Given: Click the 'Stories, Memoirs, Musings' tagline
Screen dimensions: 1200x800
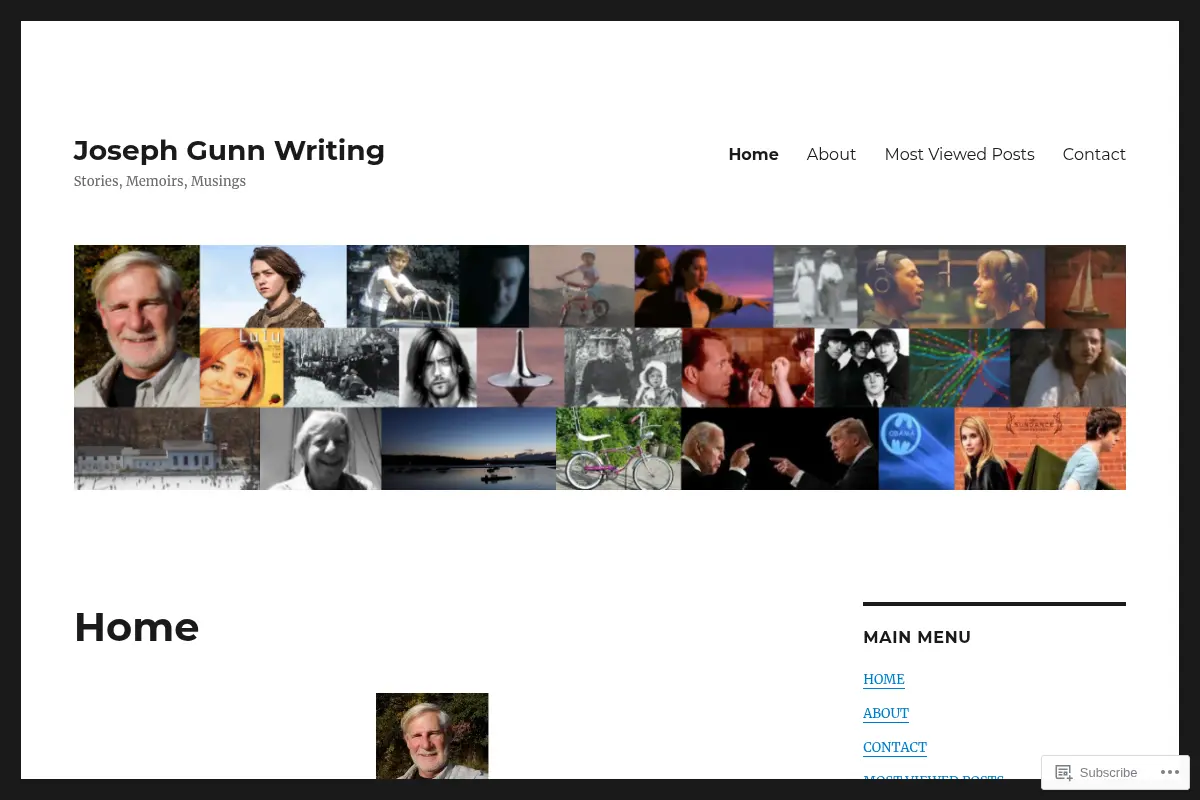Looking at the screenshot, I should (160, 181).
